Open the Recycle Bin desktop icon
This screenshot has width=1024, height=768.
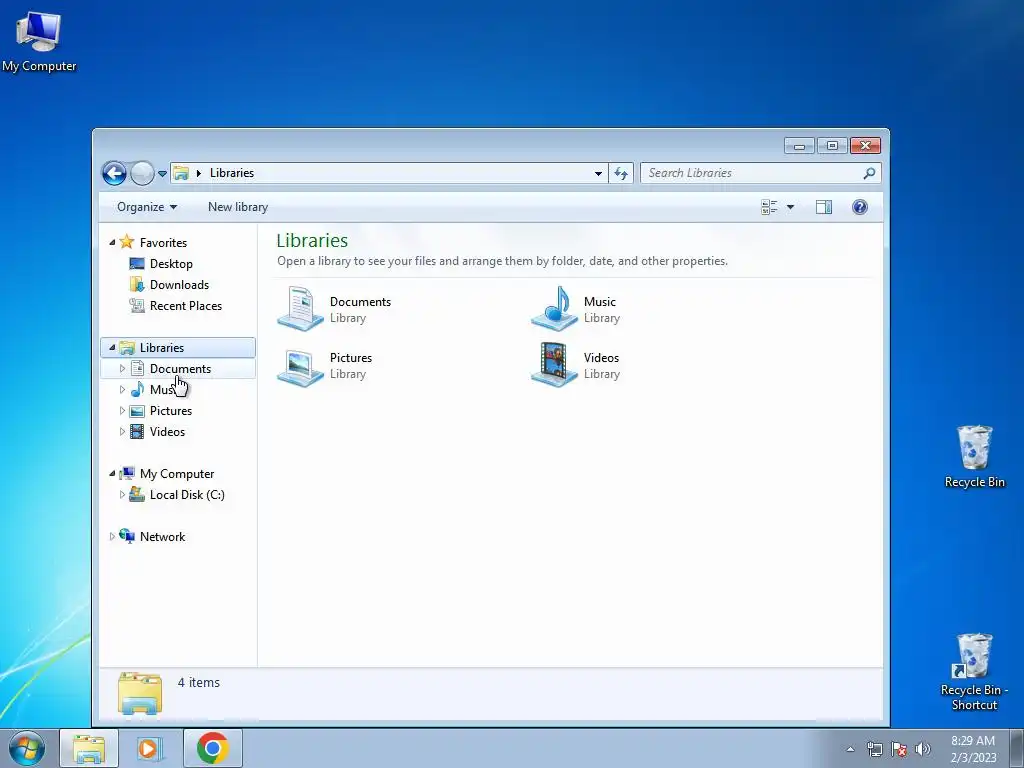click(x=974, y=456)
